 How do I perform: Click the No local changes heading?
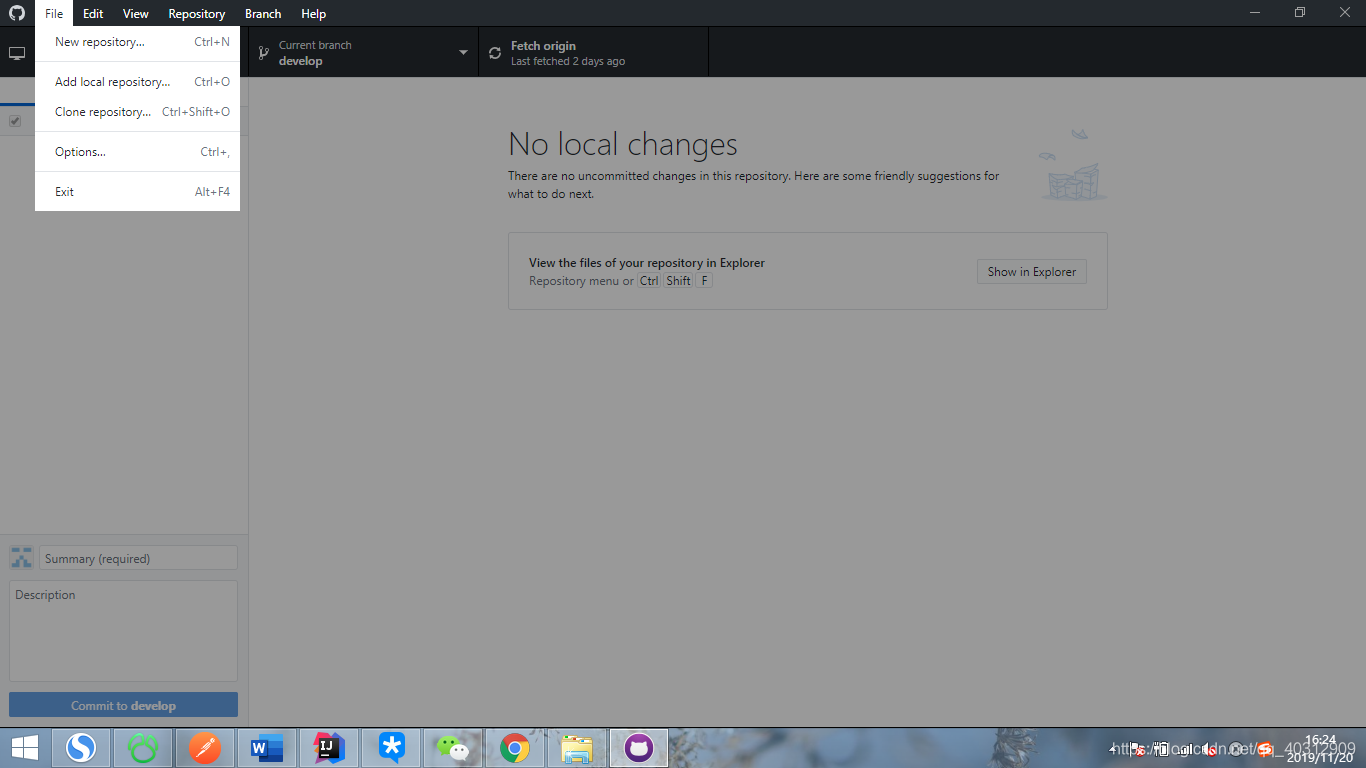623,144
